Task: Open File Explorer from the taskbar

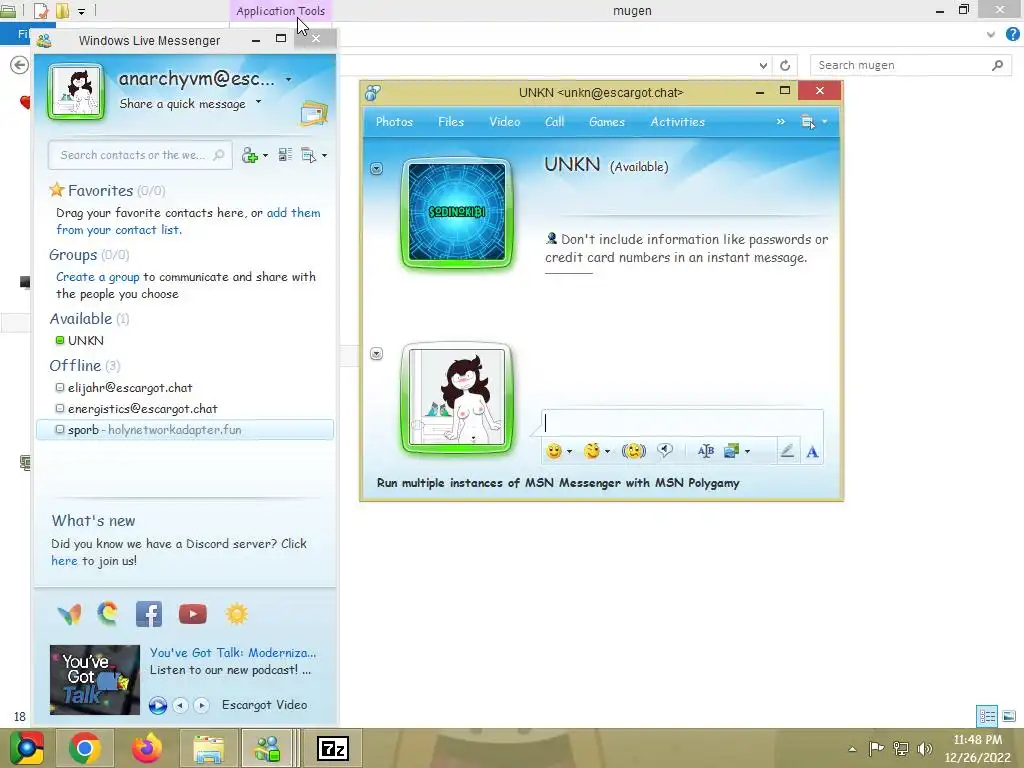Action: 208,748
